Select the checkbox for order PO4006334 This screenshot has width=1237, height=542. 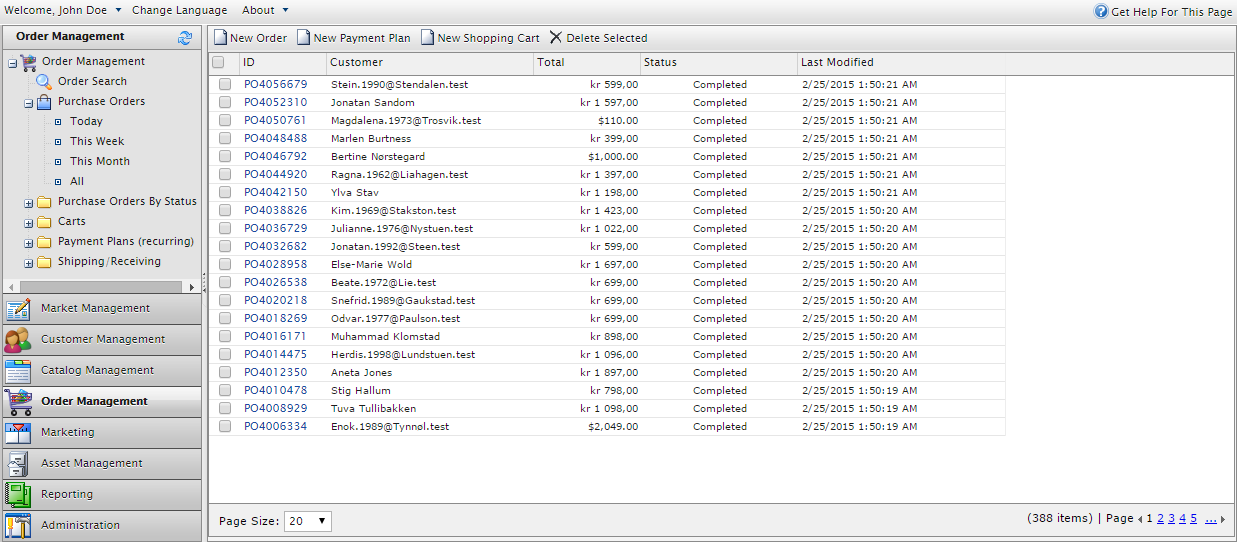pos(225,427)
